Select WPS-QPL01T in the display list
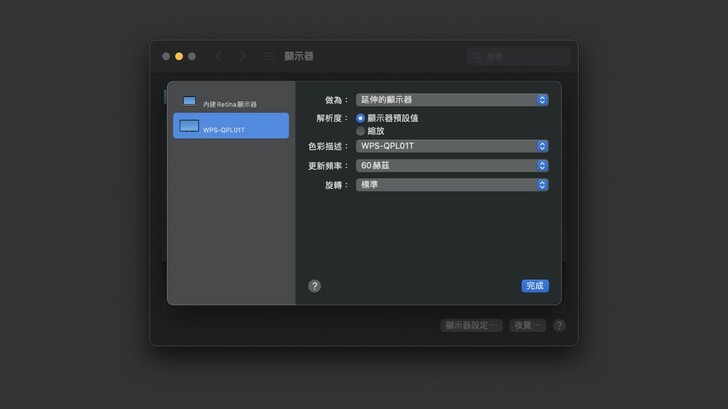The image size is (728, 409). point(231,129)
